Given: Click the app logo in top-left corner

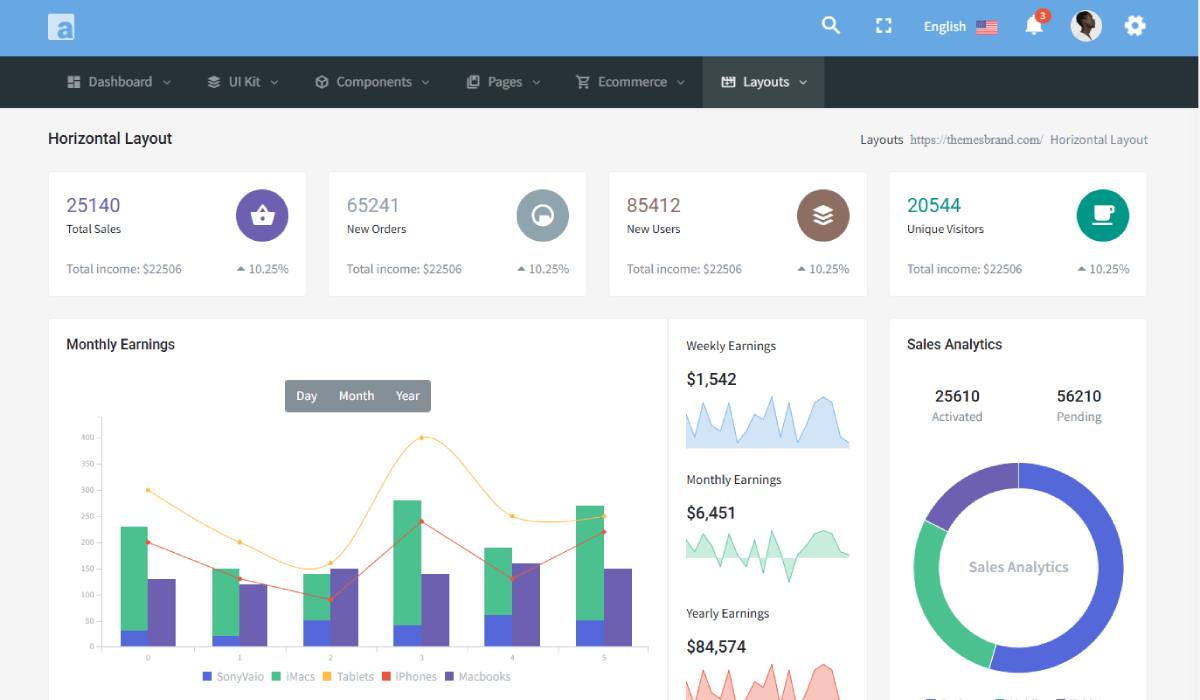Looking at the screenshot, I should (x=61, y=27).
